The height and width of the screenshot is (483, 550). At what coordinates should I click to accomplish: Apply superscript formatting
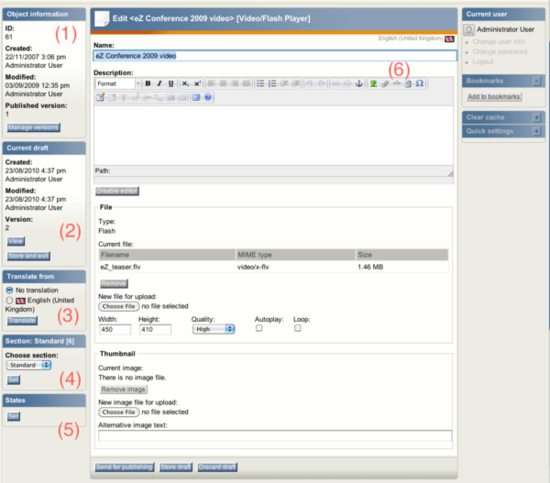tap(197, 83)
